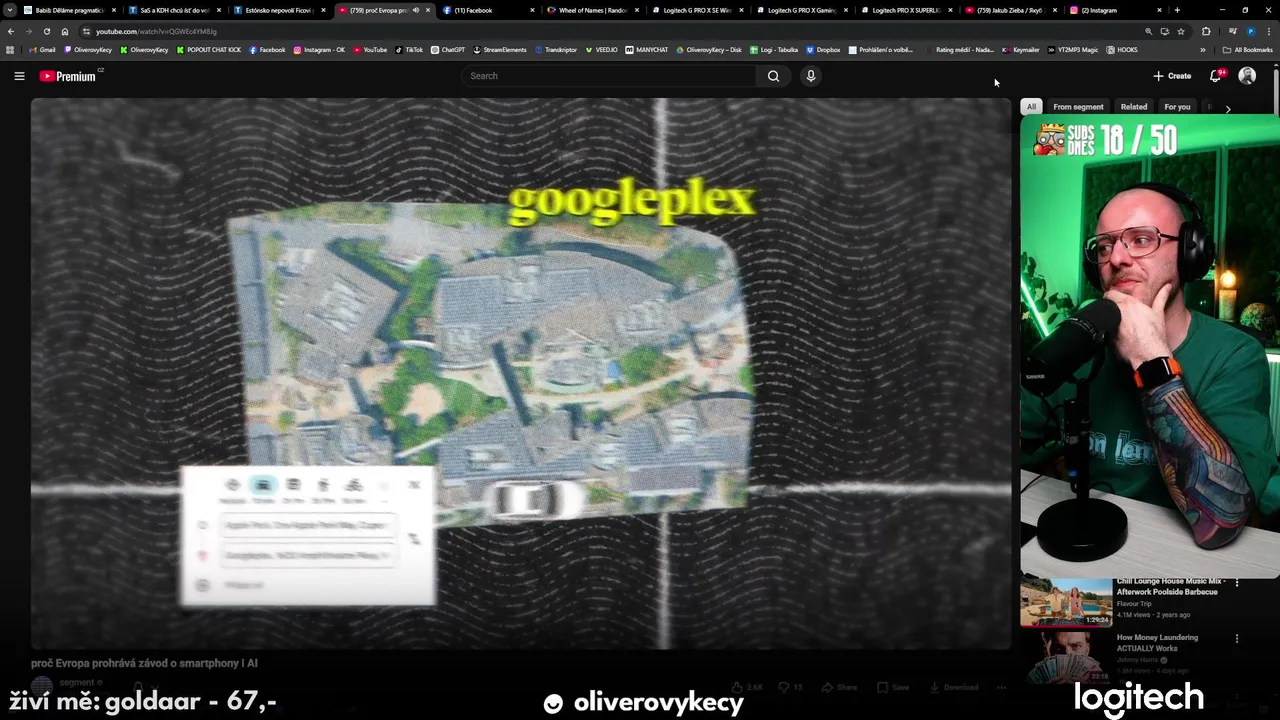Screen dimensions: 1280x720
Task: Open the Transkriptor bookmark
Action: pos(556,50)
